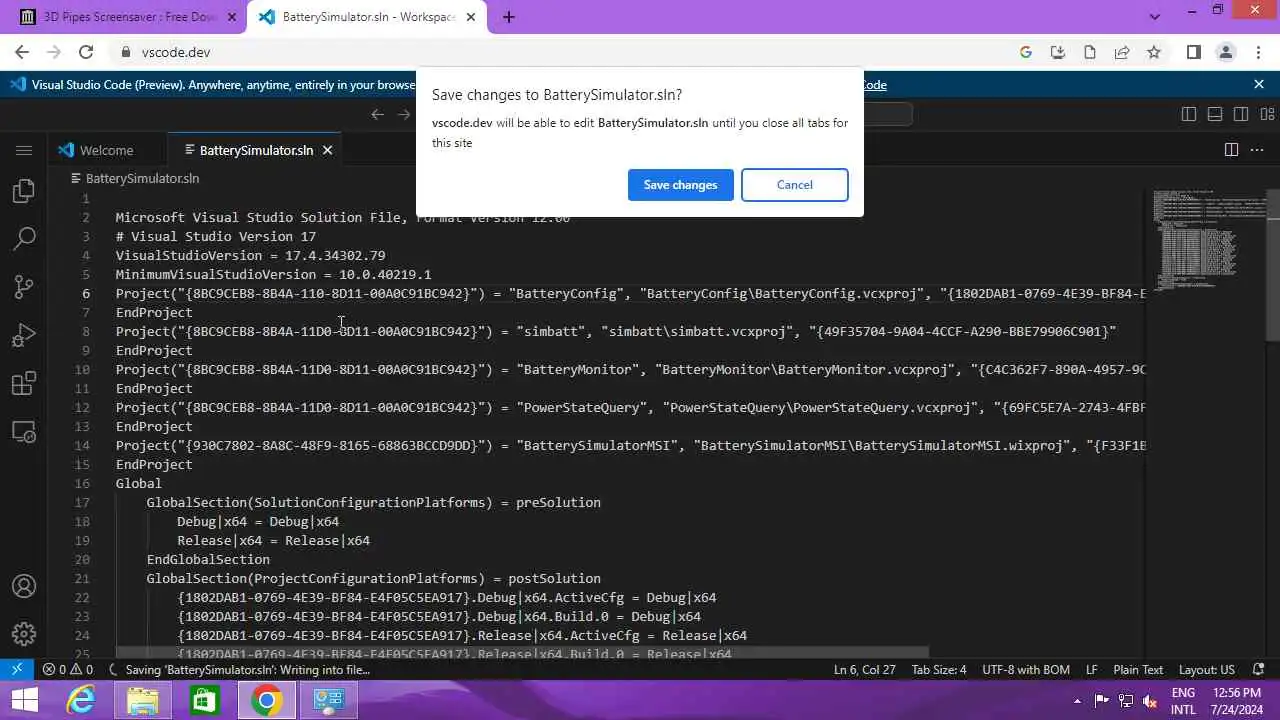
Task: Click the Share this page icon
Action: (x=1122, y=52)
